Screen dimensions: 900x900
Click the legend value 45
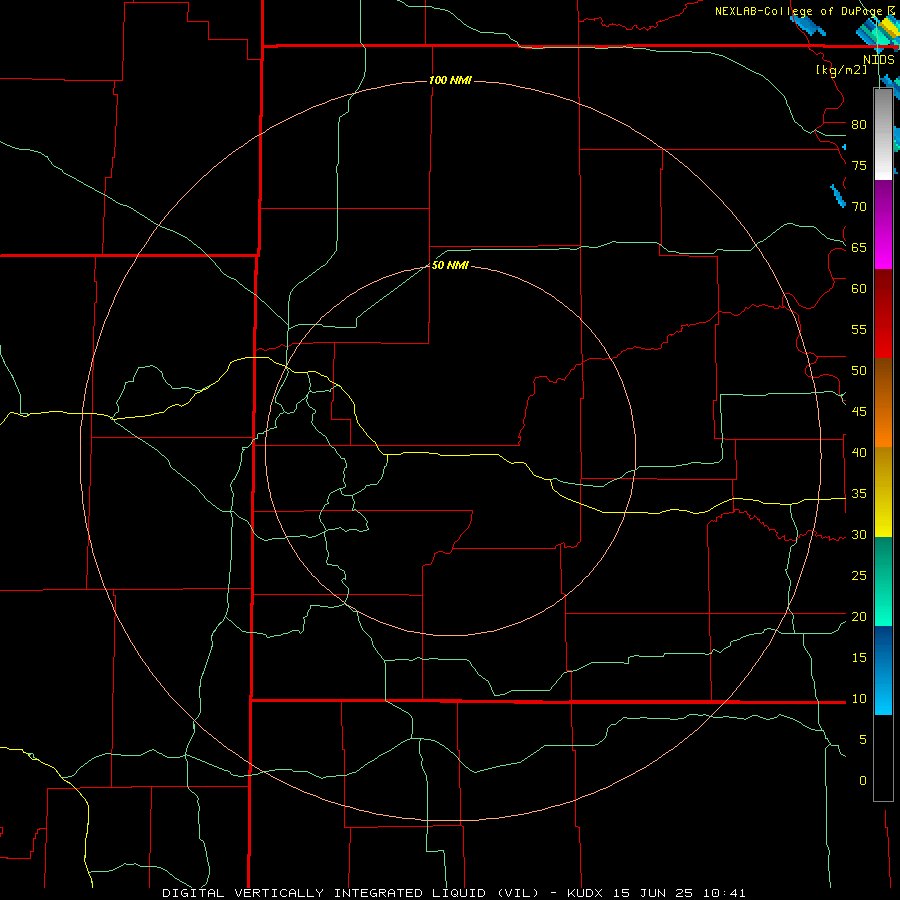point(859,412)
